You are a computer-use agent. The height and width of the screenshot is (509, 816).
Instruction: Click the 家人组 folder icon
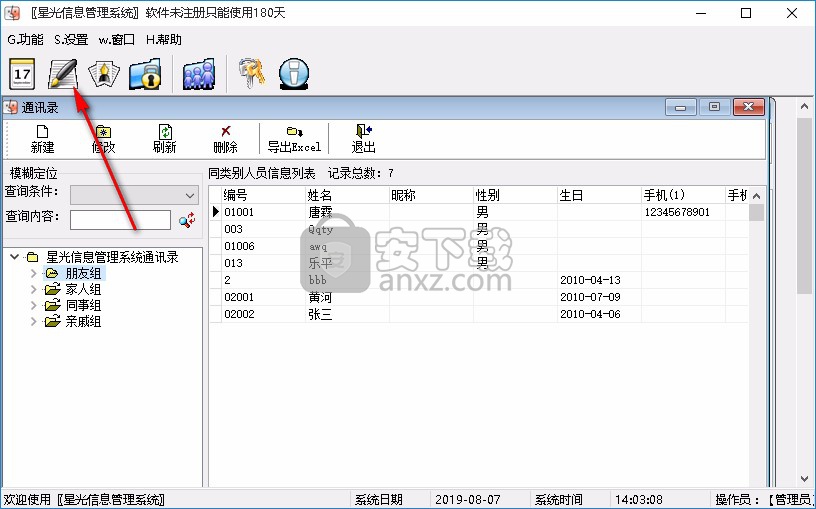pyautogui.click(x=52, y=289)
